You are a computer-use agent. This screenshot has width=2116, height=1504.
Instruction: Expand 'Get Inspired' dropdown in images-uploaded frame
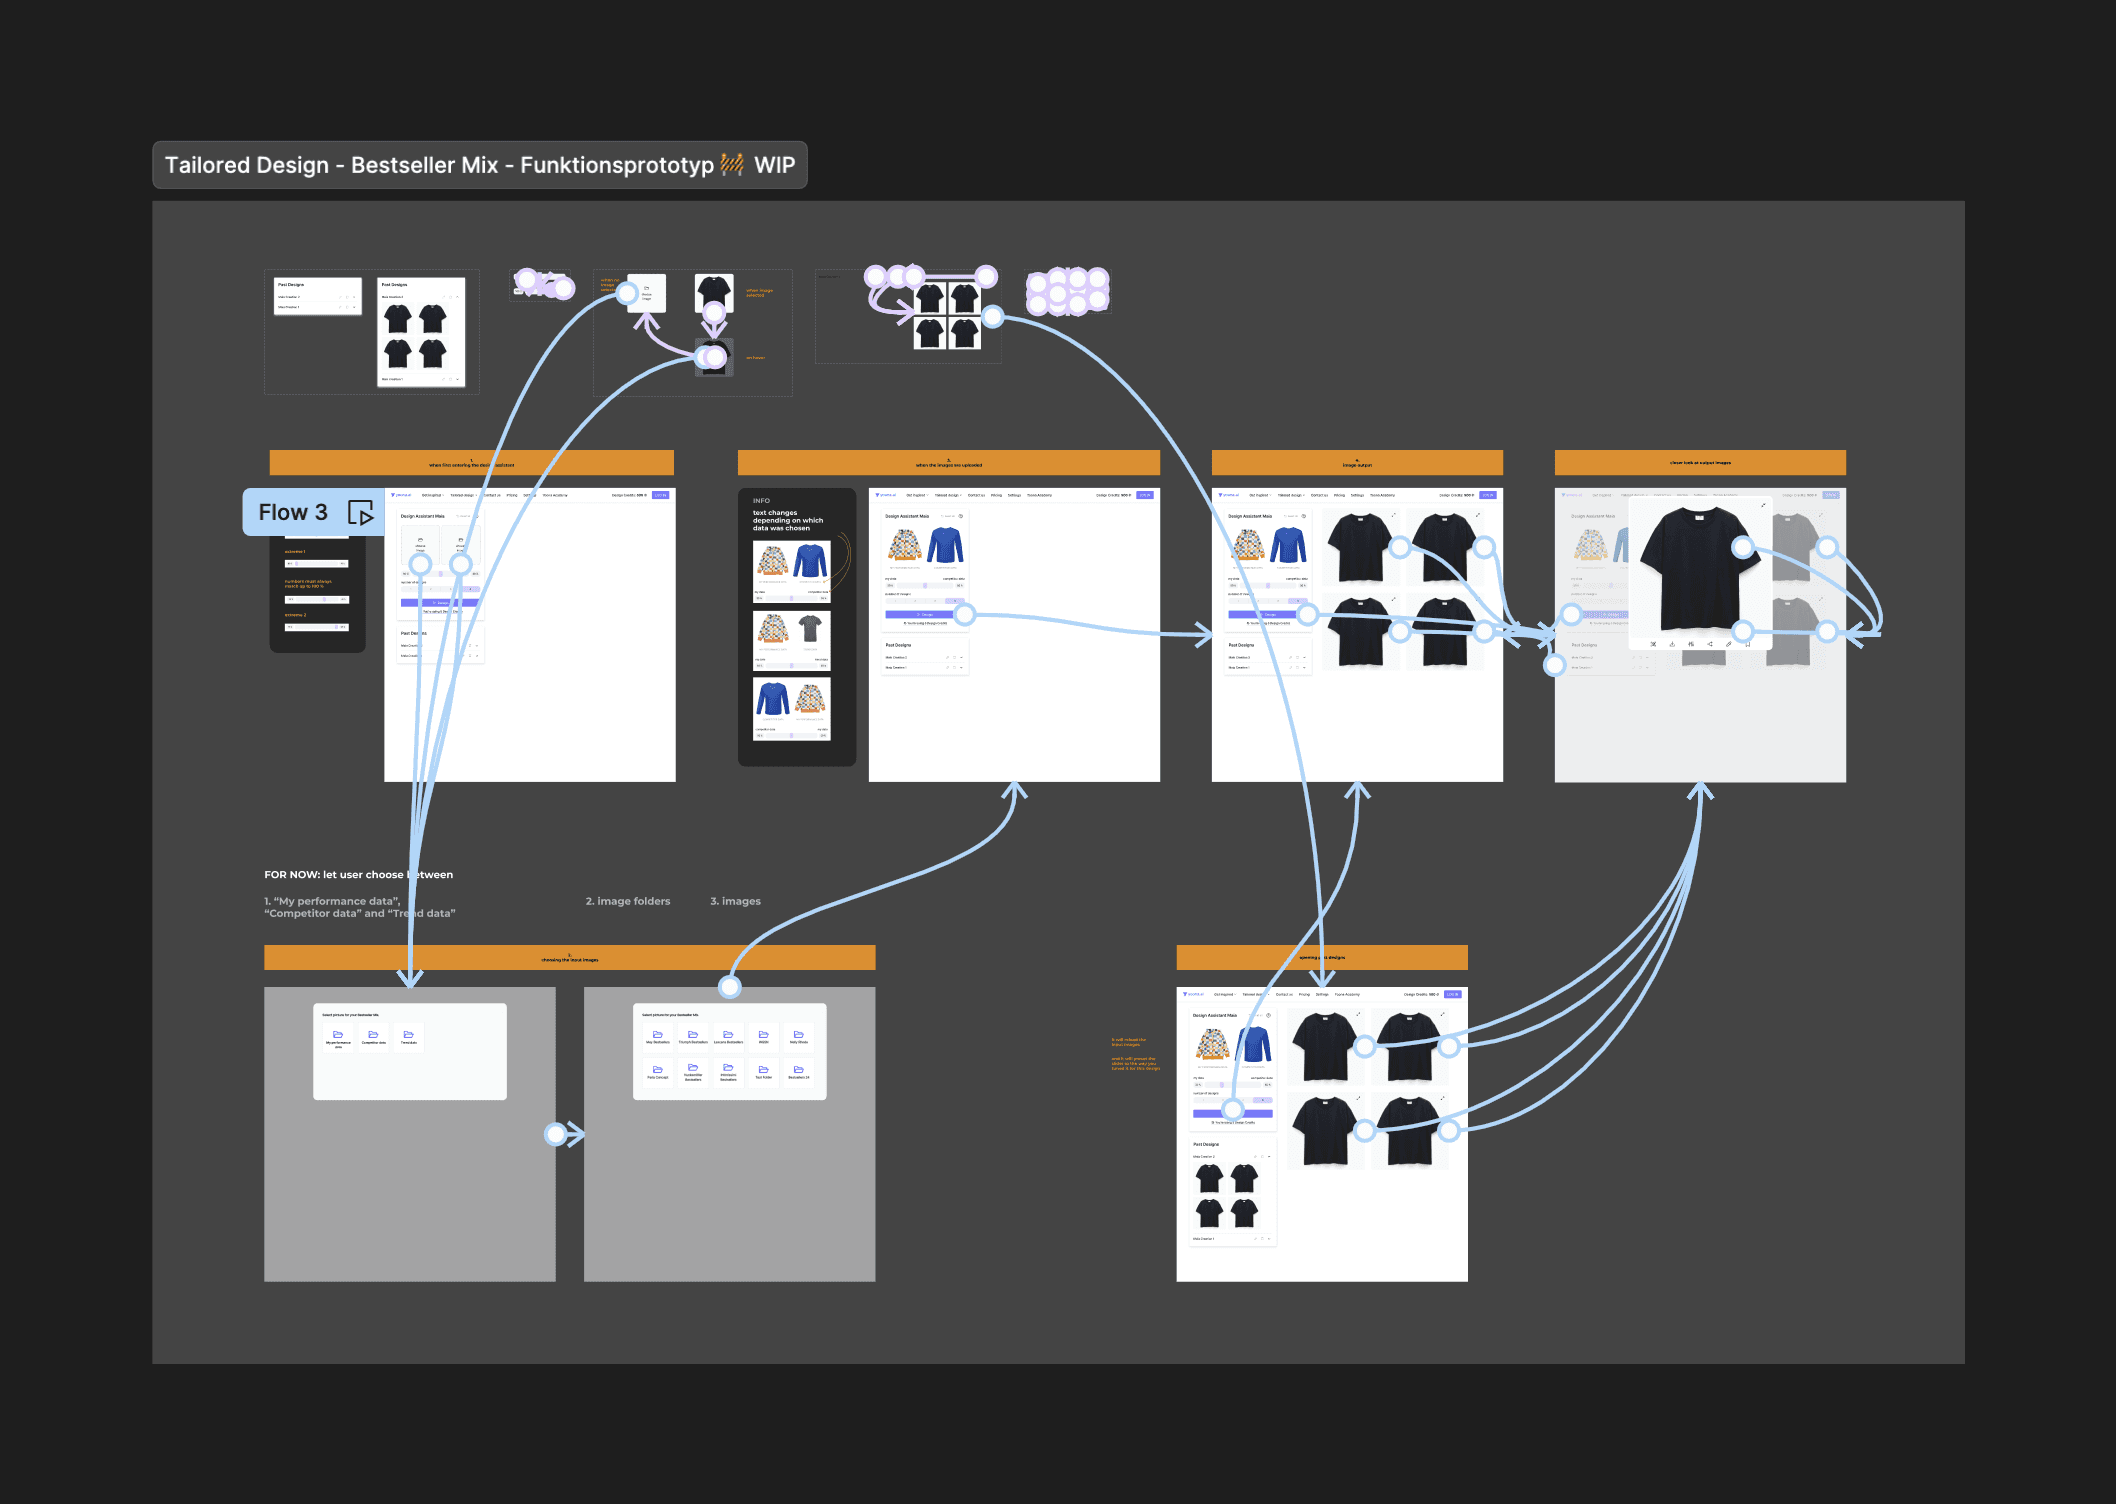(x=917, y=495)
